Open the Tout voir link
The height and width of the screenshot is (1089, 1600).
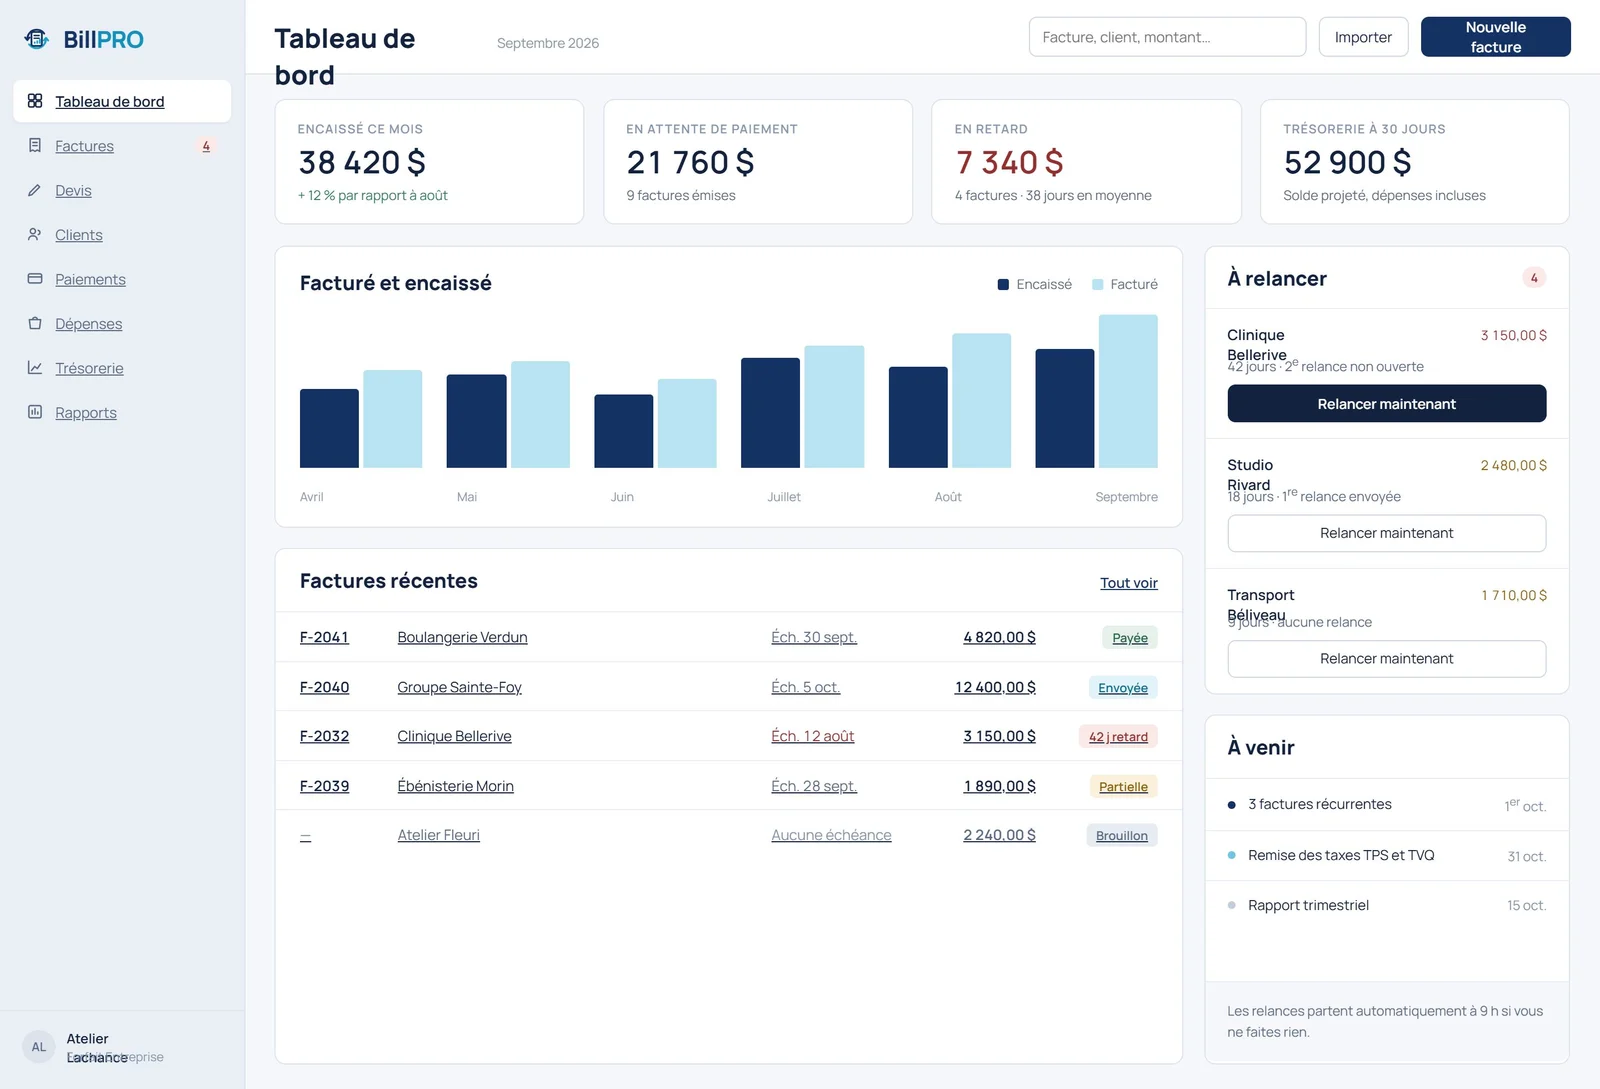[1129, 583]
